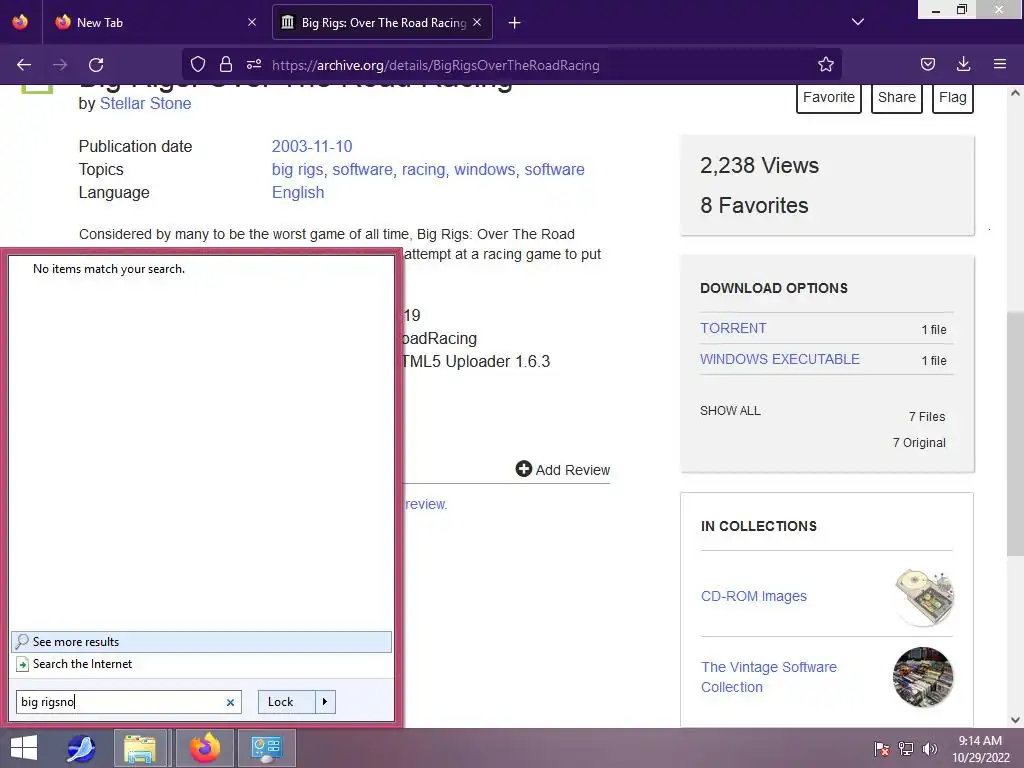
Task: Open a new tab with the plus button
Action: (x=515, y=23)
